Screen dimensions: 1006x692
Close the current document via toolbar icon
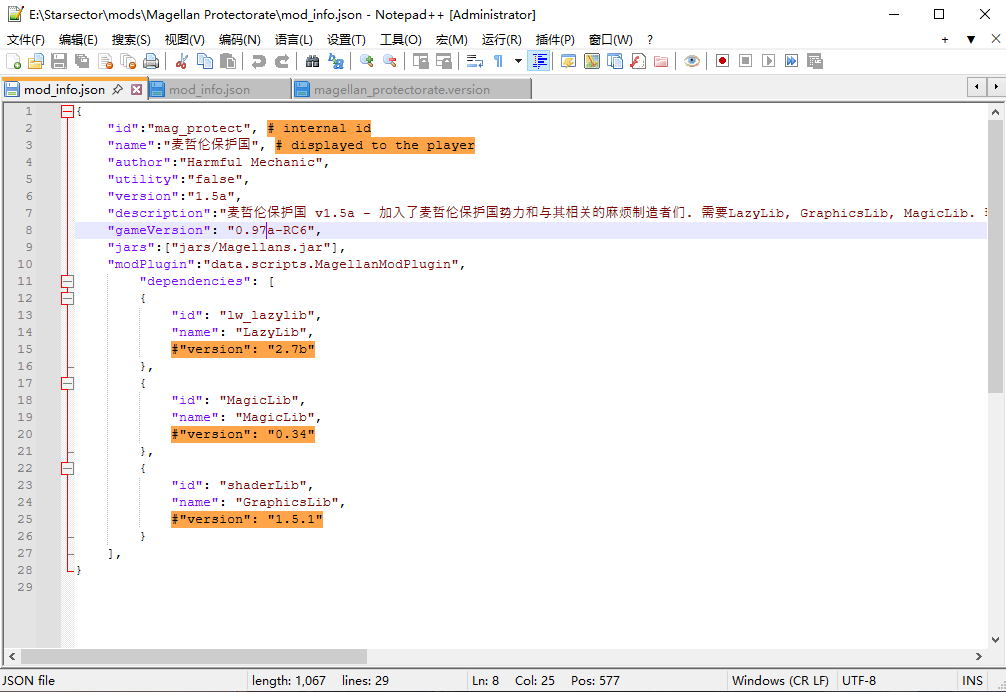105,61
